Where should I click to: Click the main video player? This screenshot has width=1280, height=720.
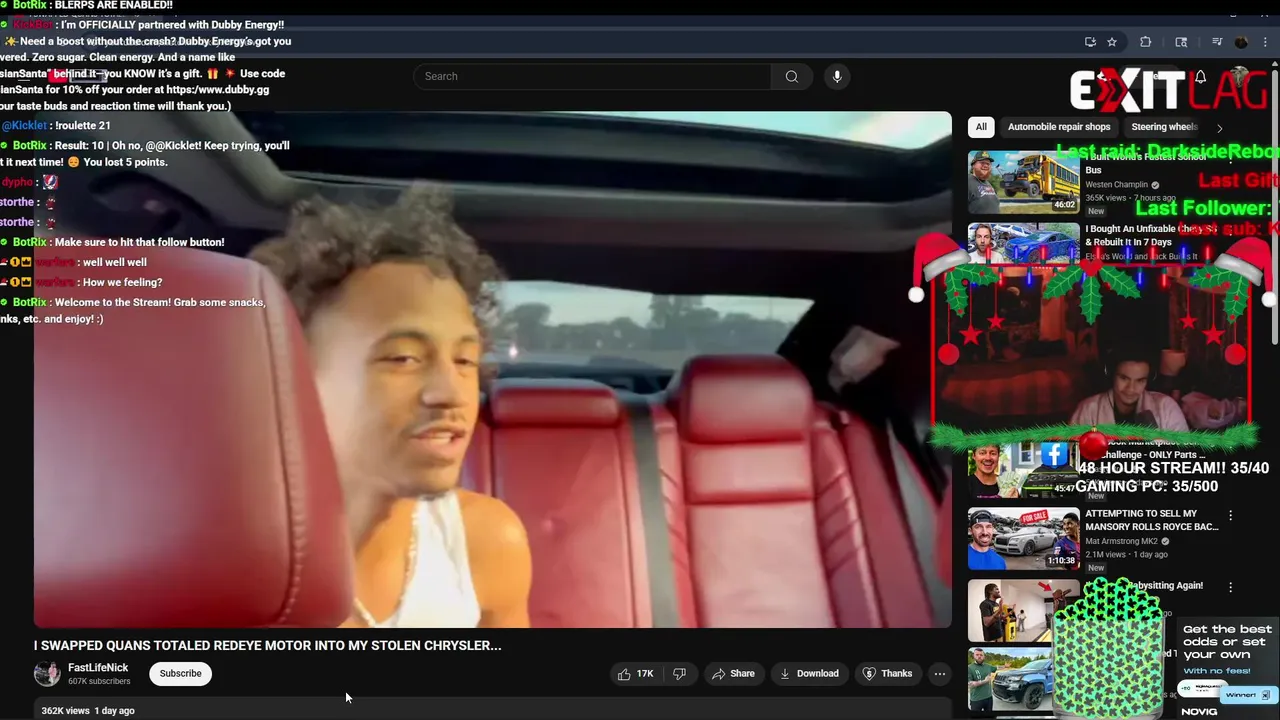pos(492,370)
